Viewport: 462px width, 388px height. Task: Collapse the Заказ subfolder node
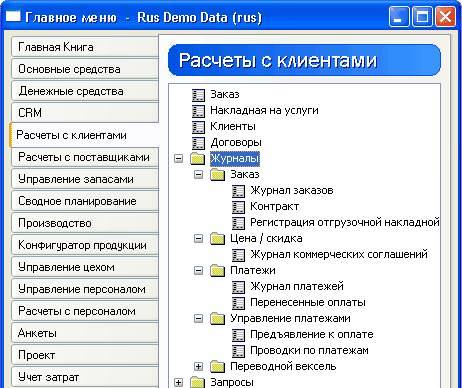(x=199, y=174)
